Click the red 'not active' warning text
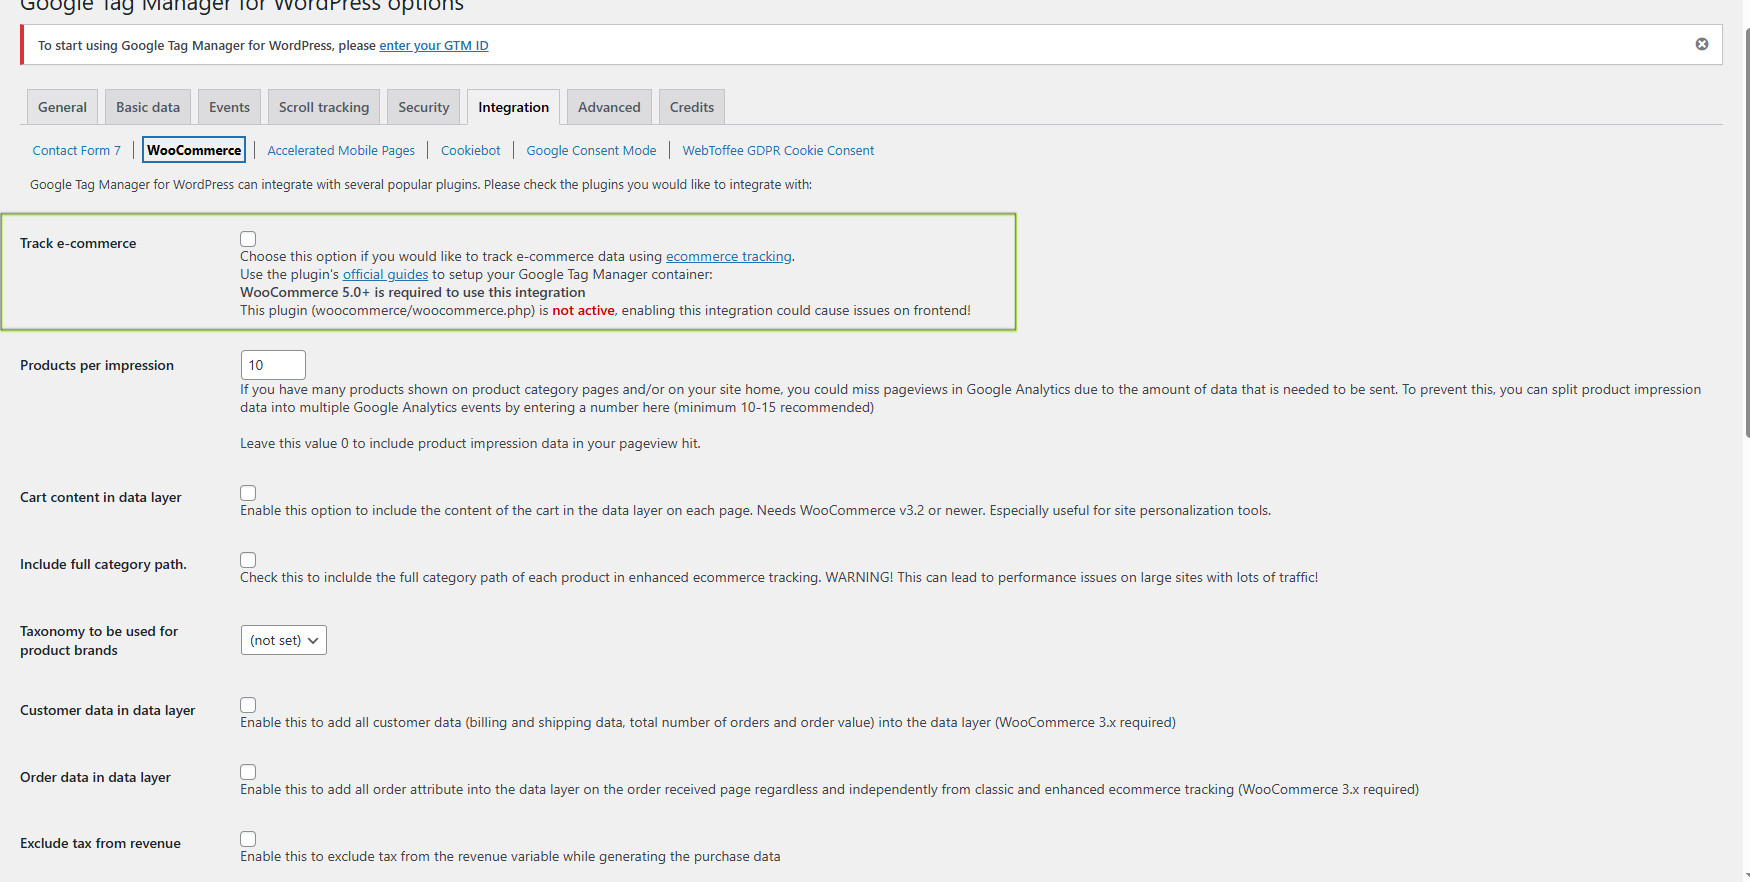 pos(583,310)
